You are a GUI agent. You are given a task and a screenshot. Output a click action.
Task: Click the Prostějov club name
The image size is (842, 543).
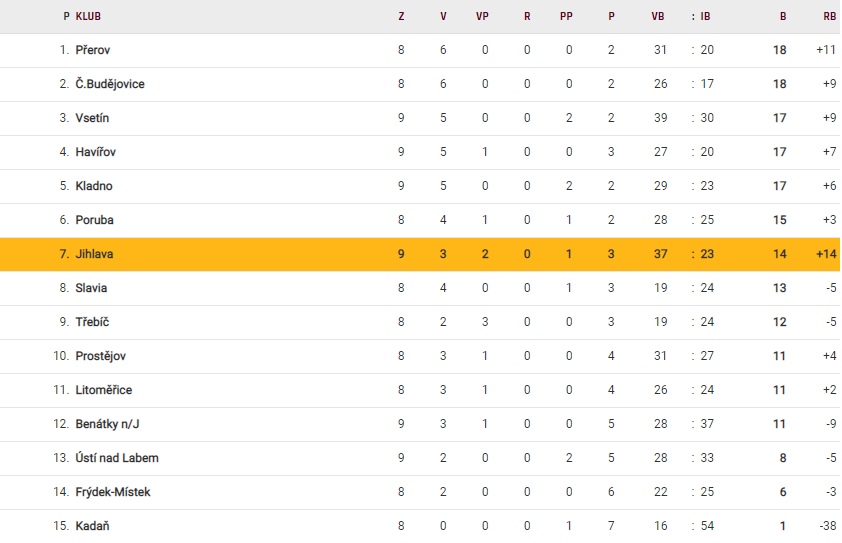(101, 356)
